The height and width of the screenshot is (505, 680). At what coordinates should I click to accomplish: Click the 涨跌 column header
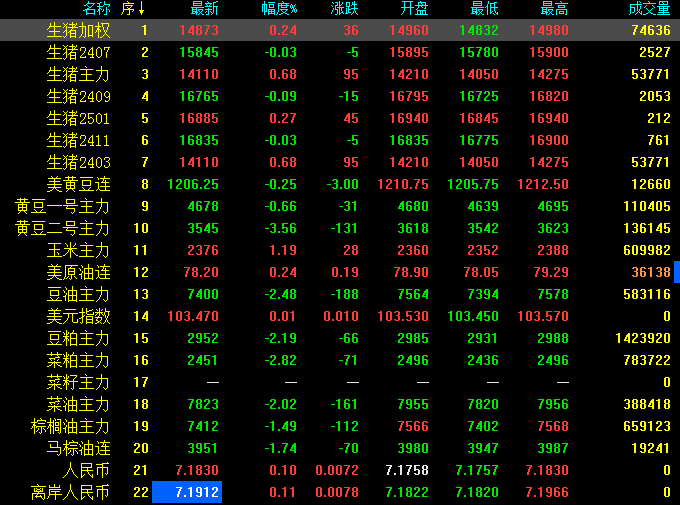pyautogui.click(x=344, y=8)
